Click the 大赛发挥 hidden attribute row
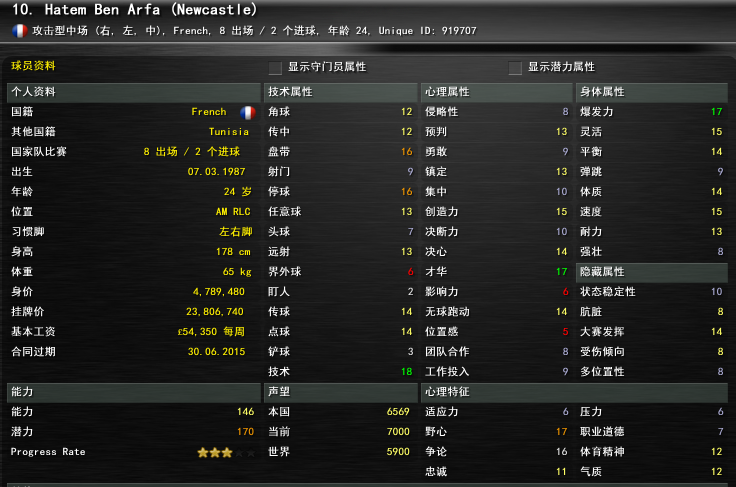 click(652, 332)
